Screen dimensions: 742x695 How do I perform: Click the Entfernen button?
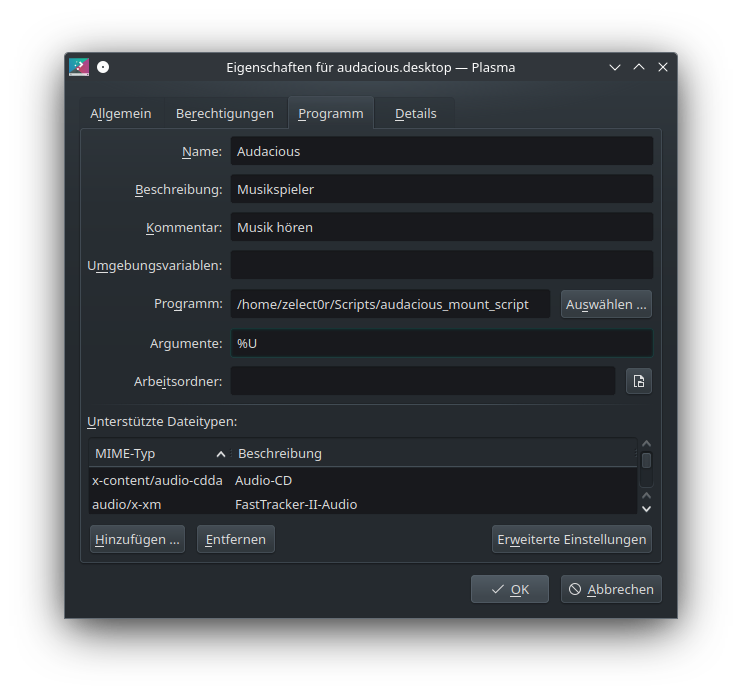pyautogui.click(x=236, y=539)
